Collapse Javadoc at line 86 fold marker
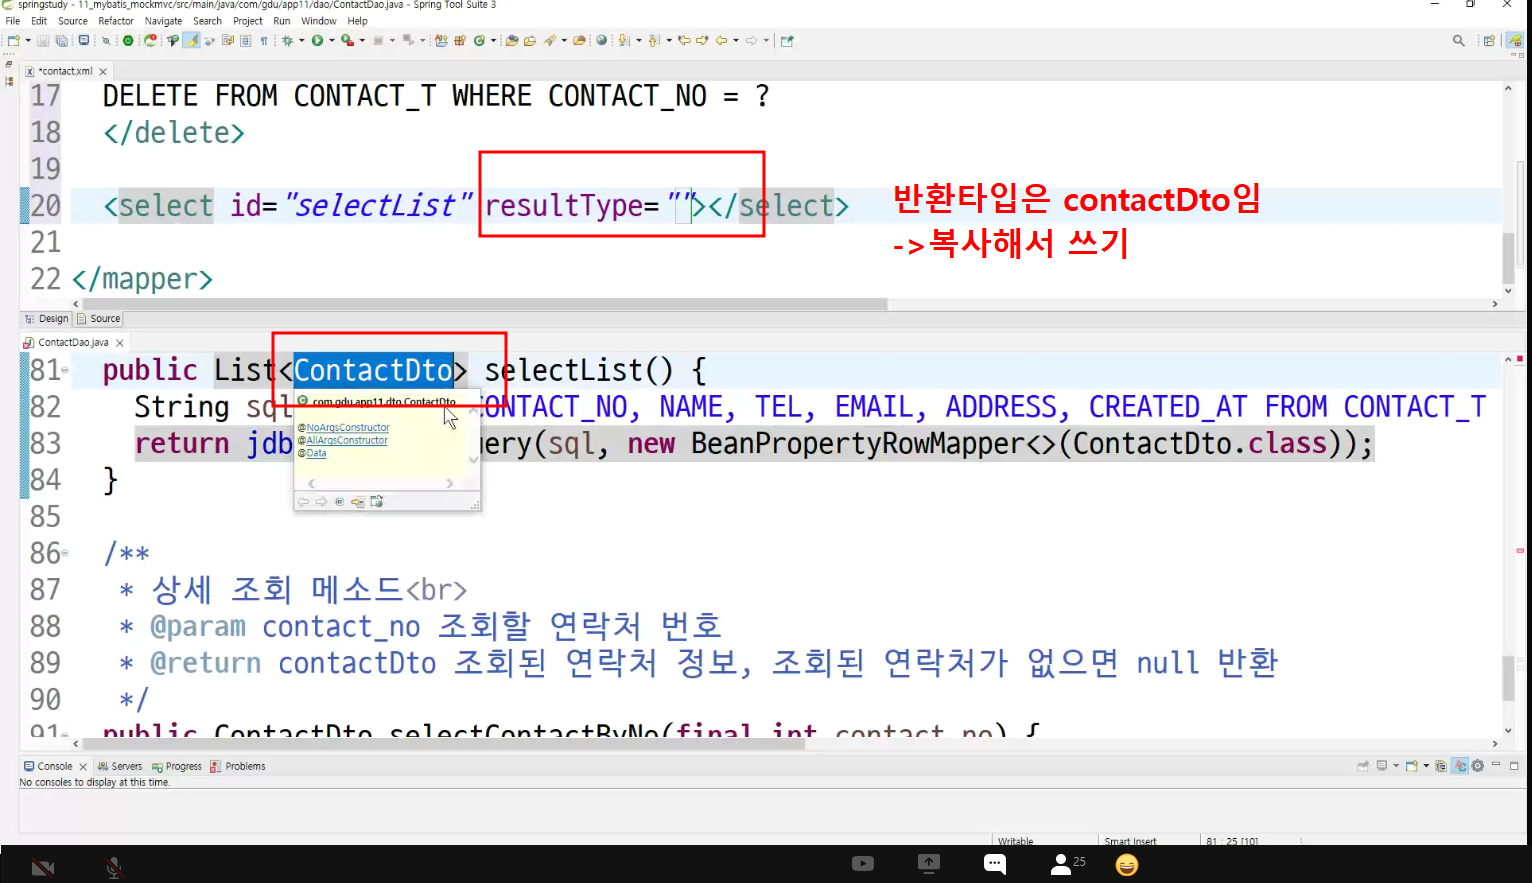The image size is (1532, 883). [65, 553]
